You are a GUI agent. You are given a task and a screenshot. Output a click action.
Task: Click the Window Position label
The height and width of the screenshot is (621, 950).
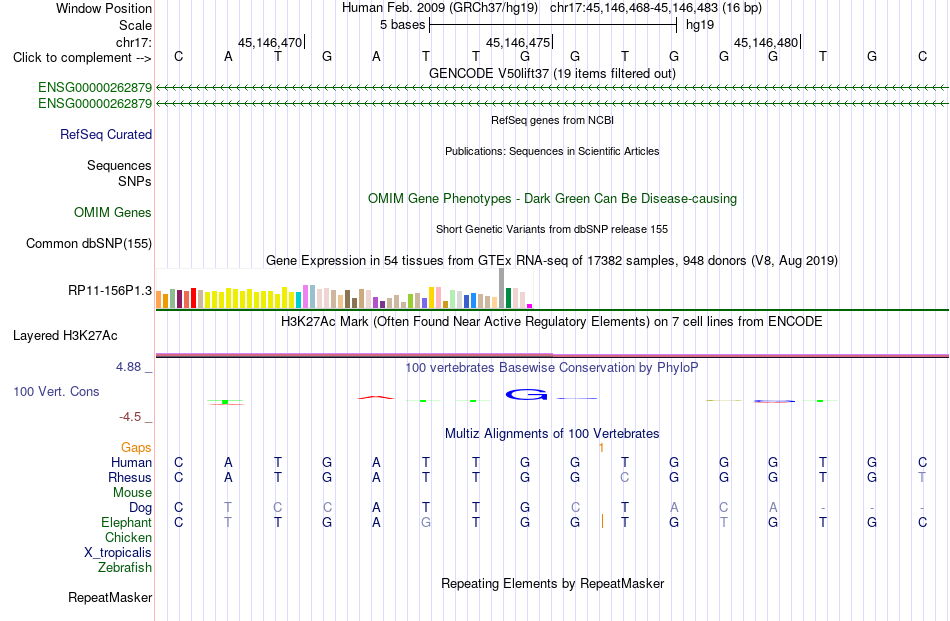104,8
